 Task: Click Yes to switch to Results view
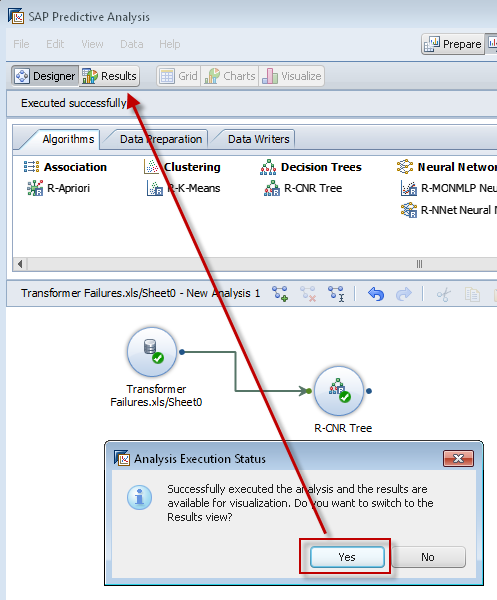347,557
